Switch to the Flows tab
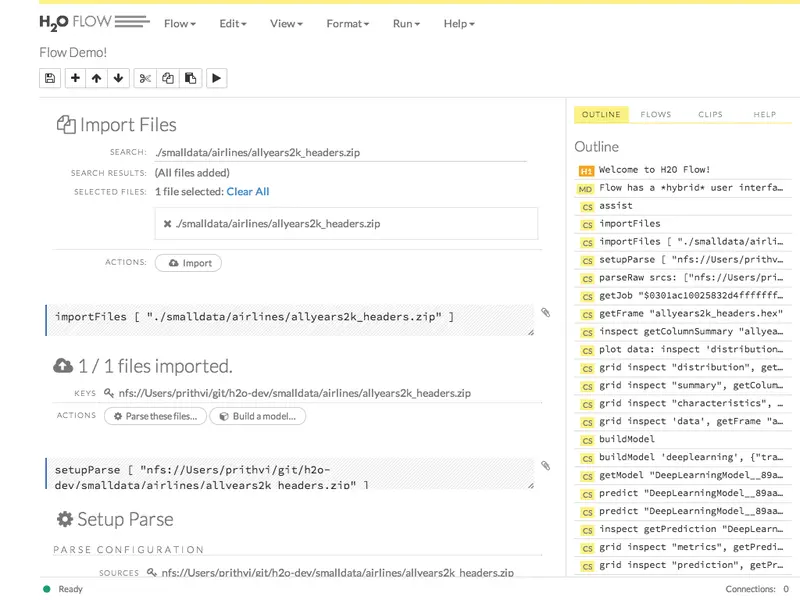This screenshot has height=600, width=800. [x=656, y=114]
